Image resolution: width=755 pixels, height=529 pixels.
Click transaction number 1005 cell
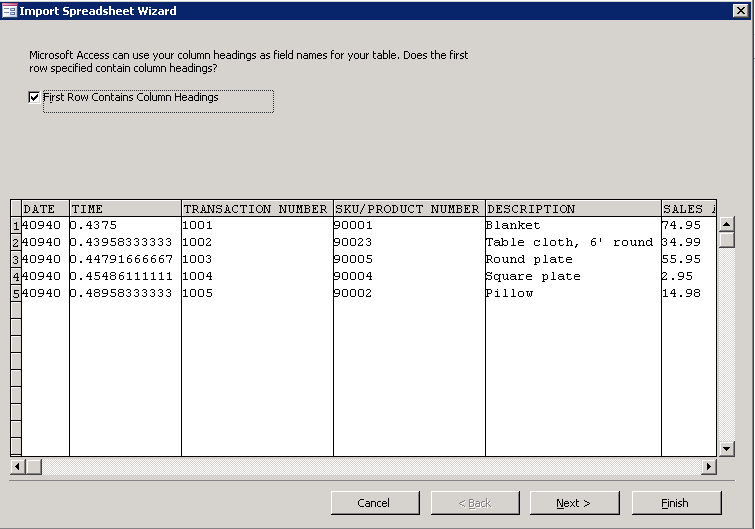257,293
